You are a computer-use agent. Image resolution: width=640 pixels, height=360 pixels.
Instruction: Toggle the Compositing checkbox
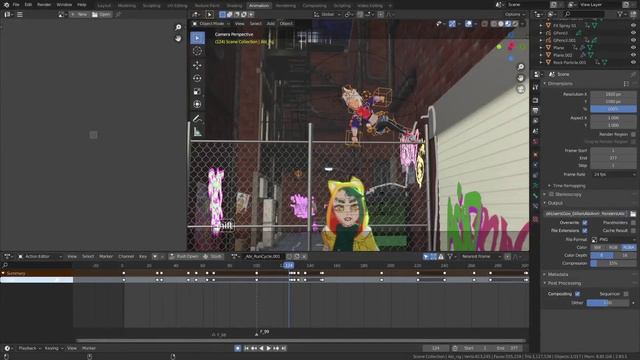tap(577, 294)
